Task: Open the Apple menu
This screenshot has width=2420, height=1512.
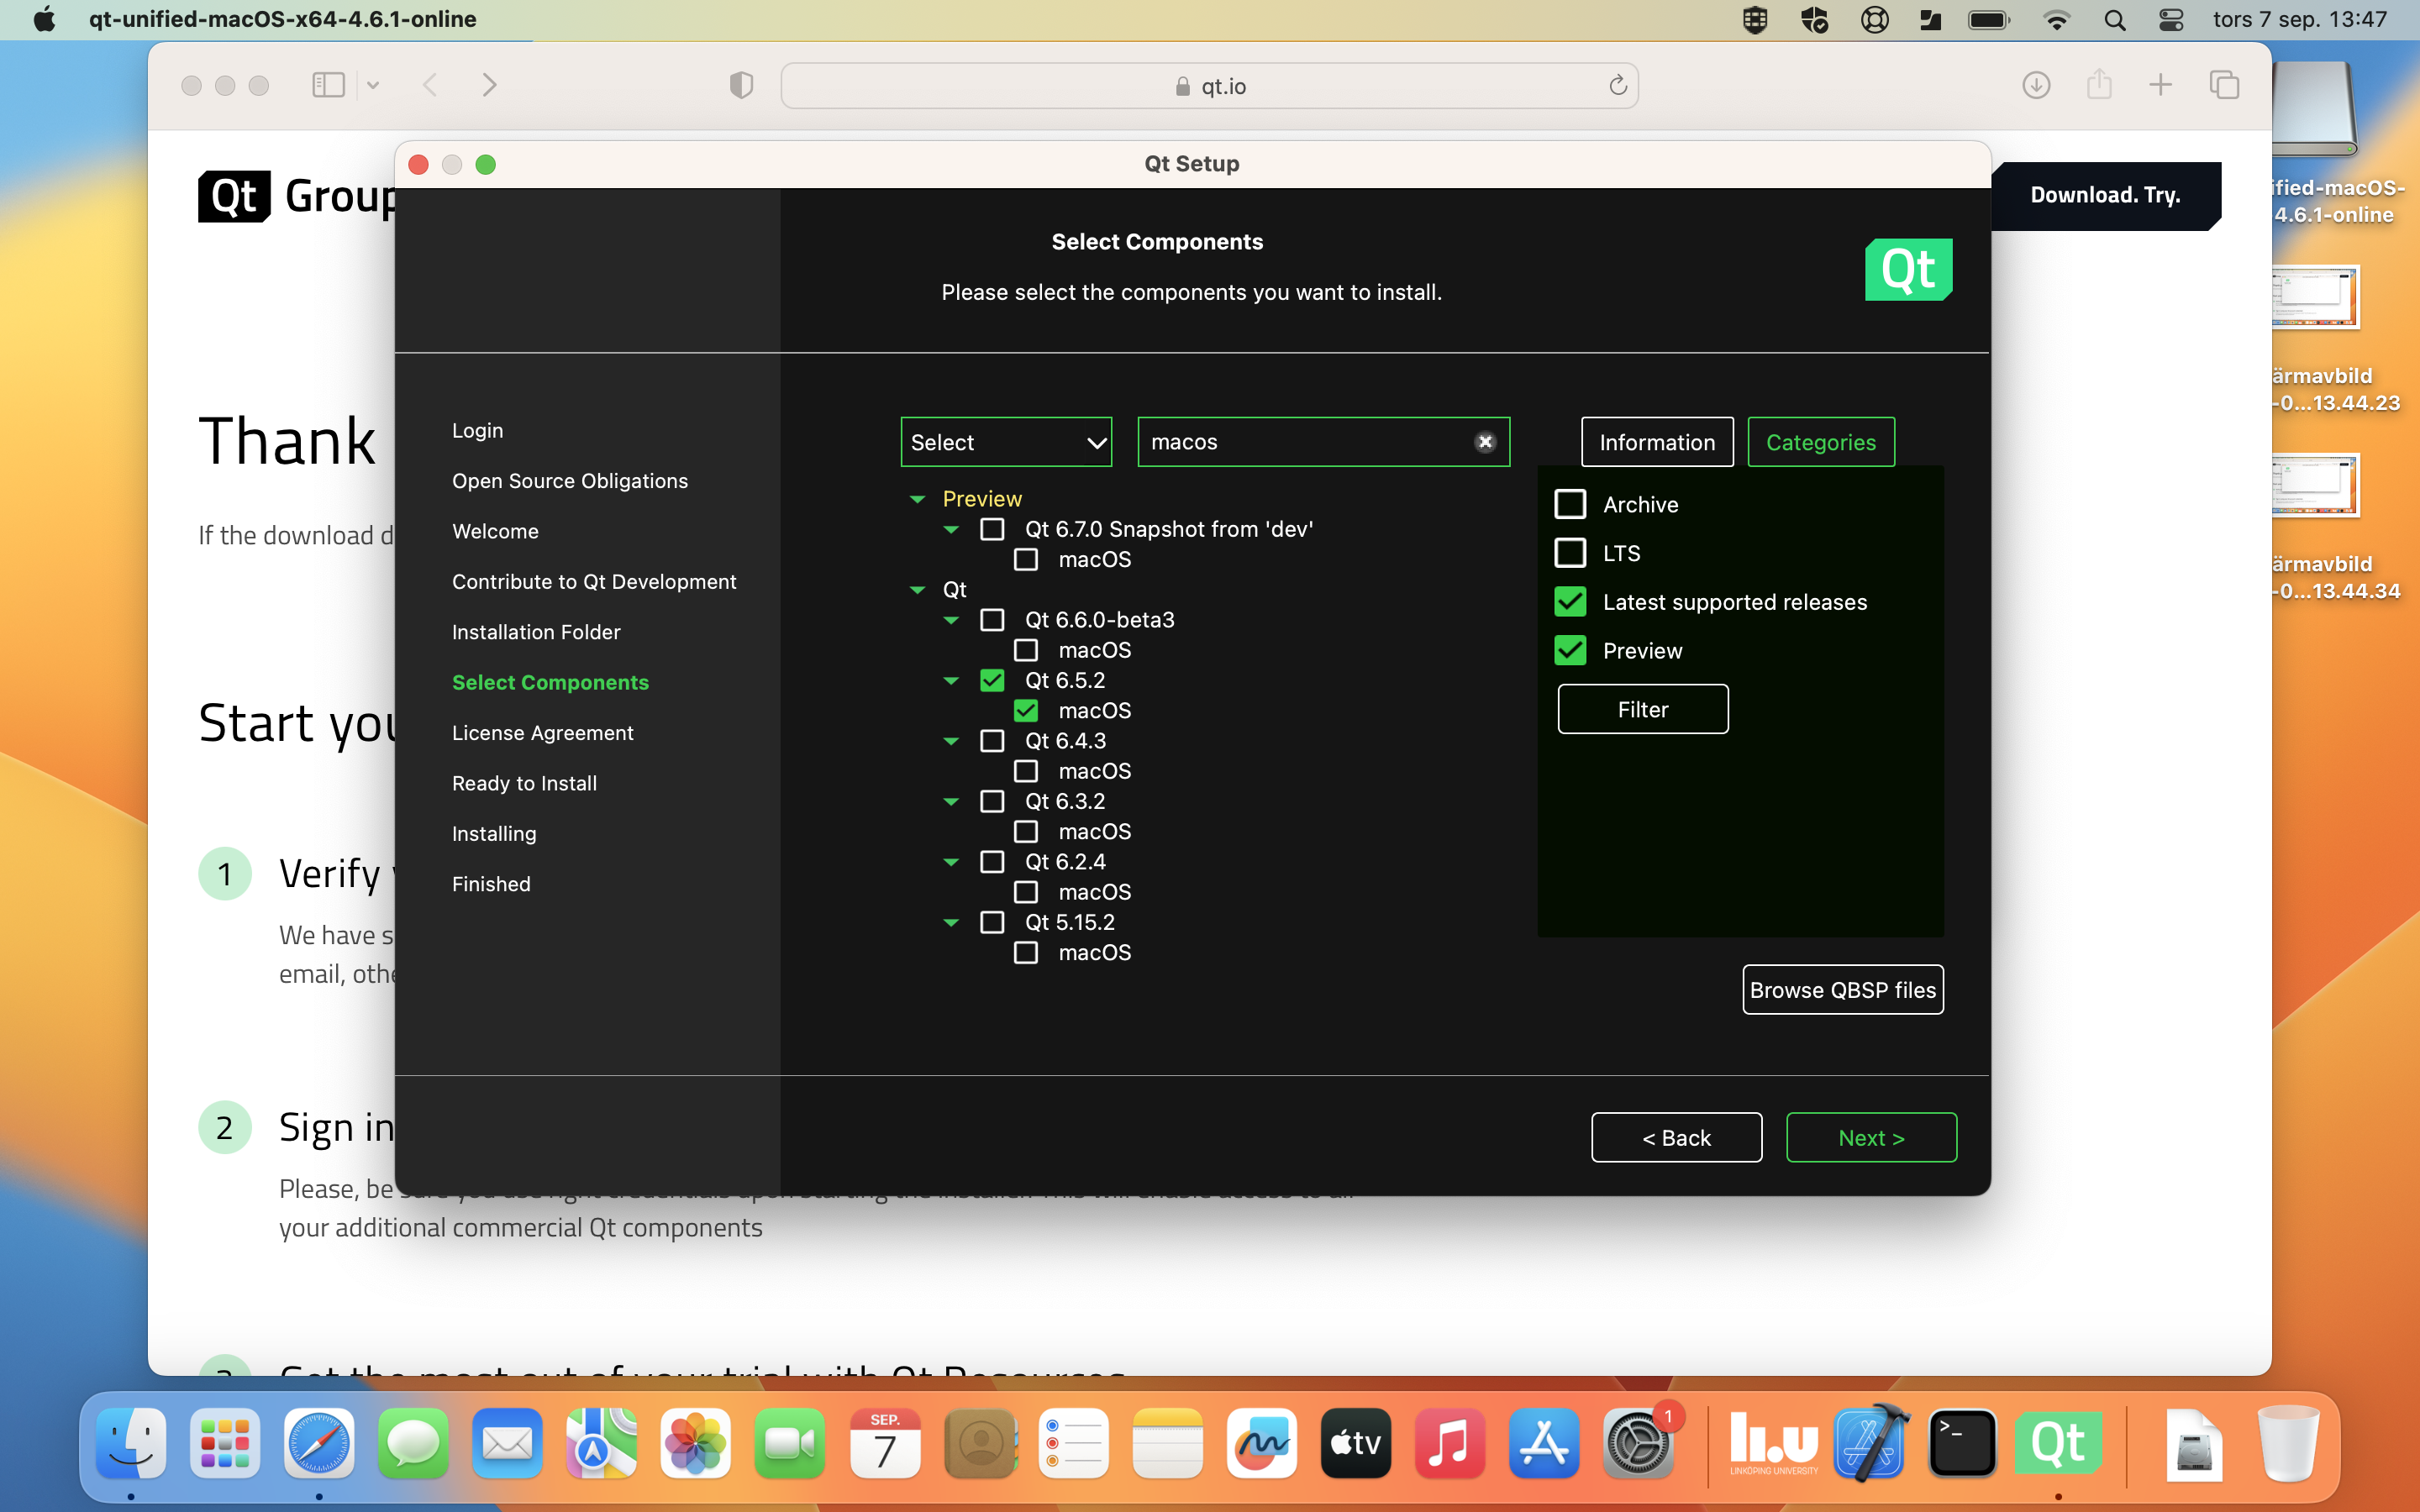Action: (44, 19)
